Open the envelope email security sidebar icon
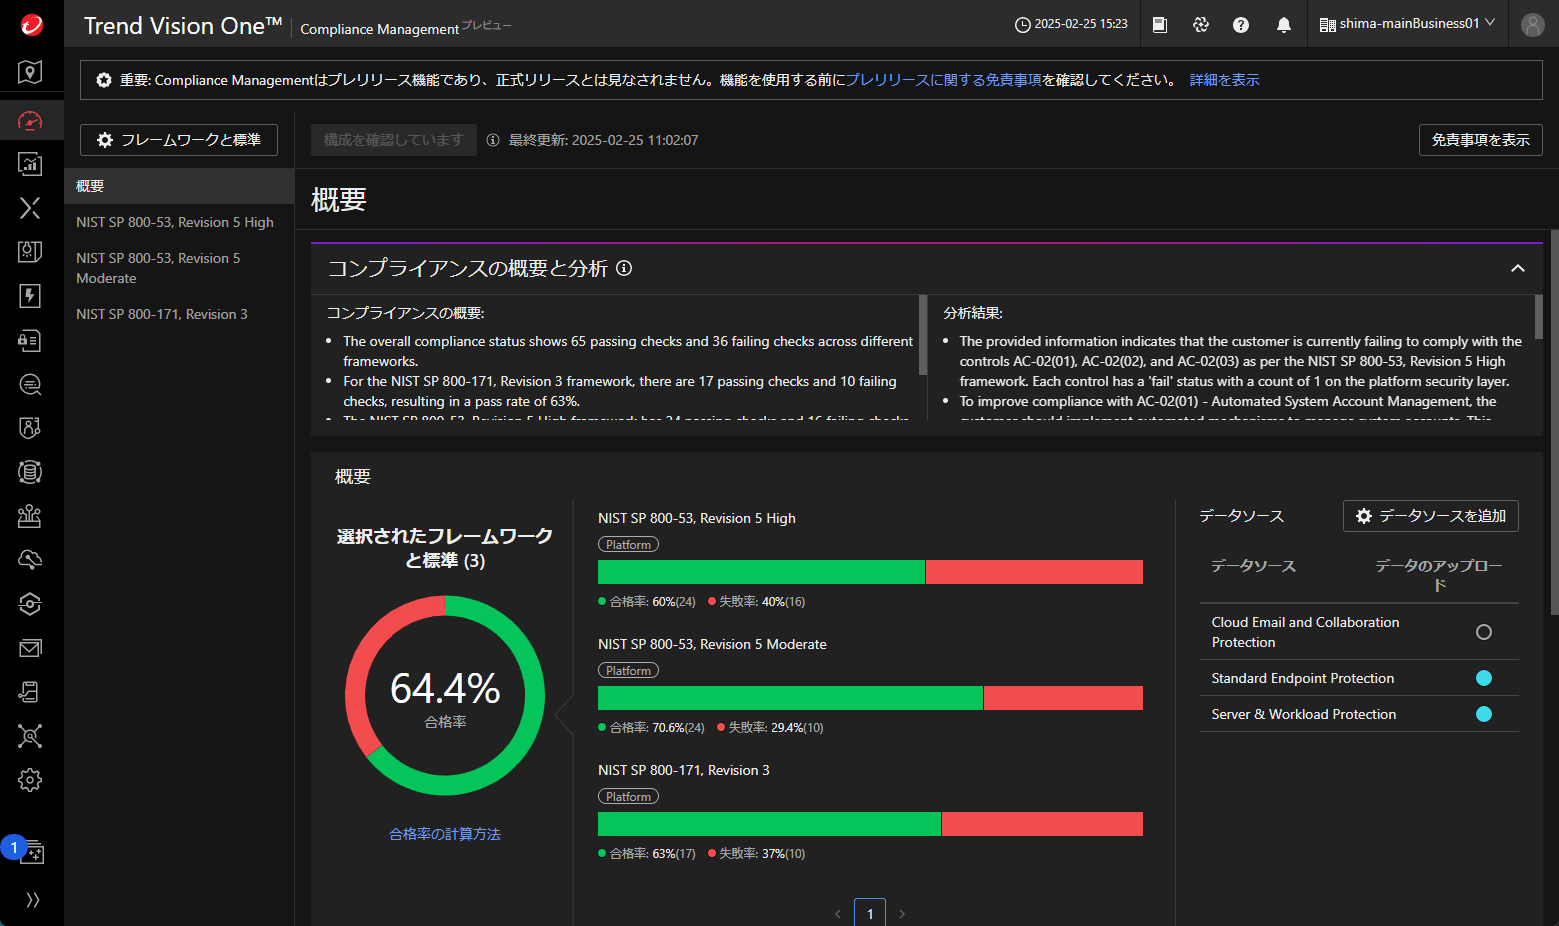 pyautogui.click(x=30, y=648)
